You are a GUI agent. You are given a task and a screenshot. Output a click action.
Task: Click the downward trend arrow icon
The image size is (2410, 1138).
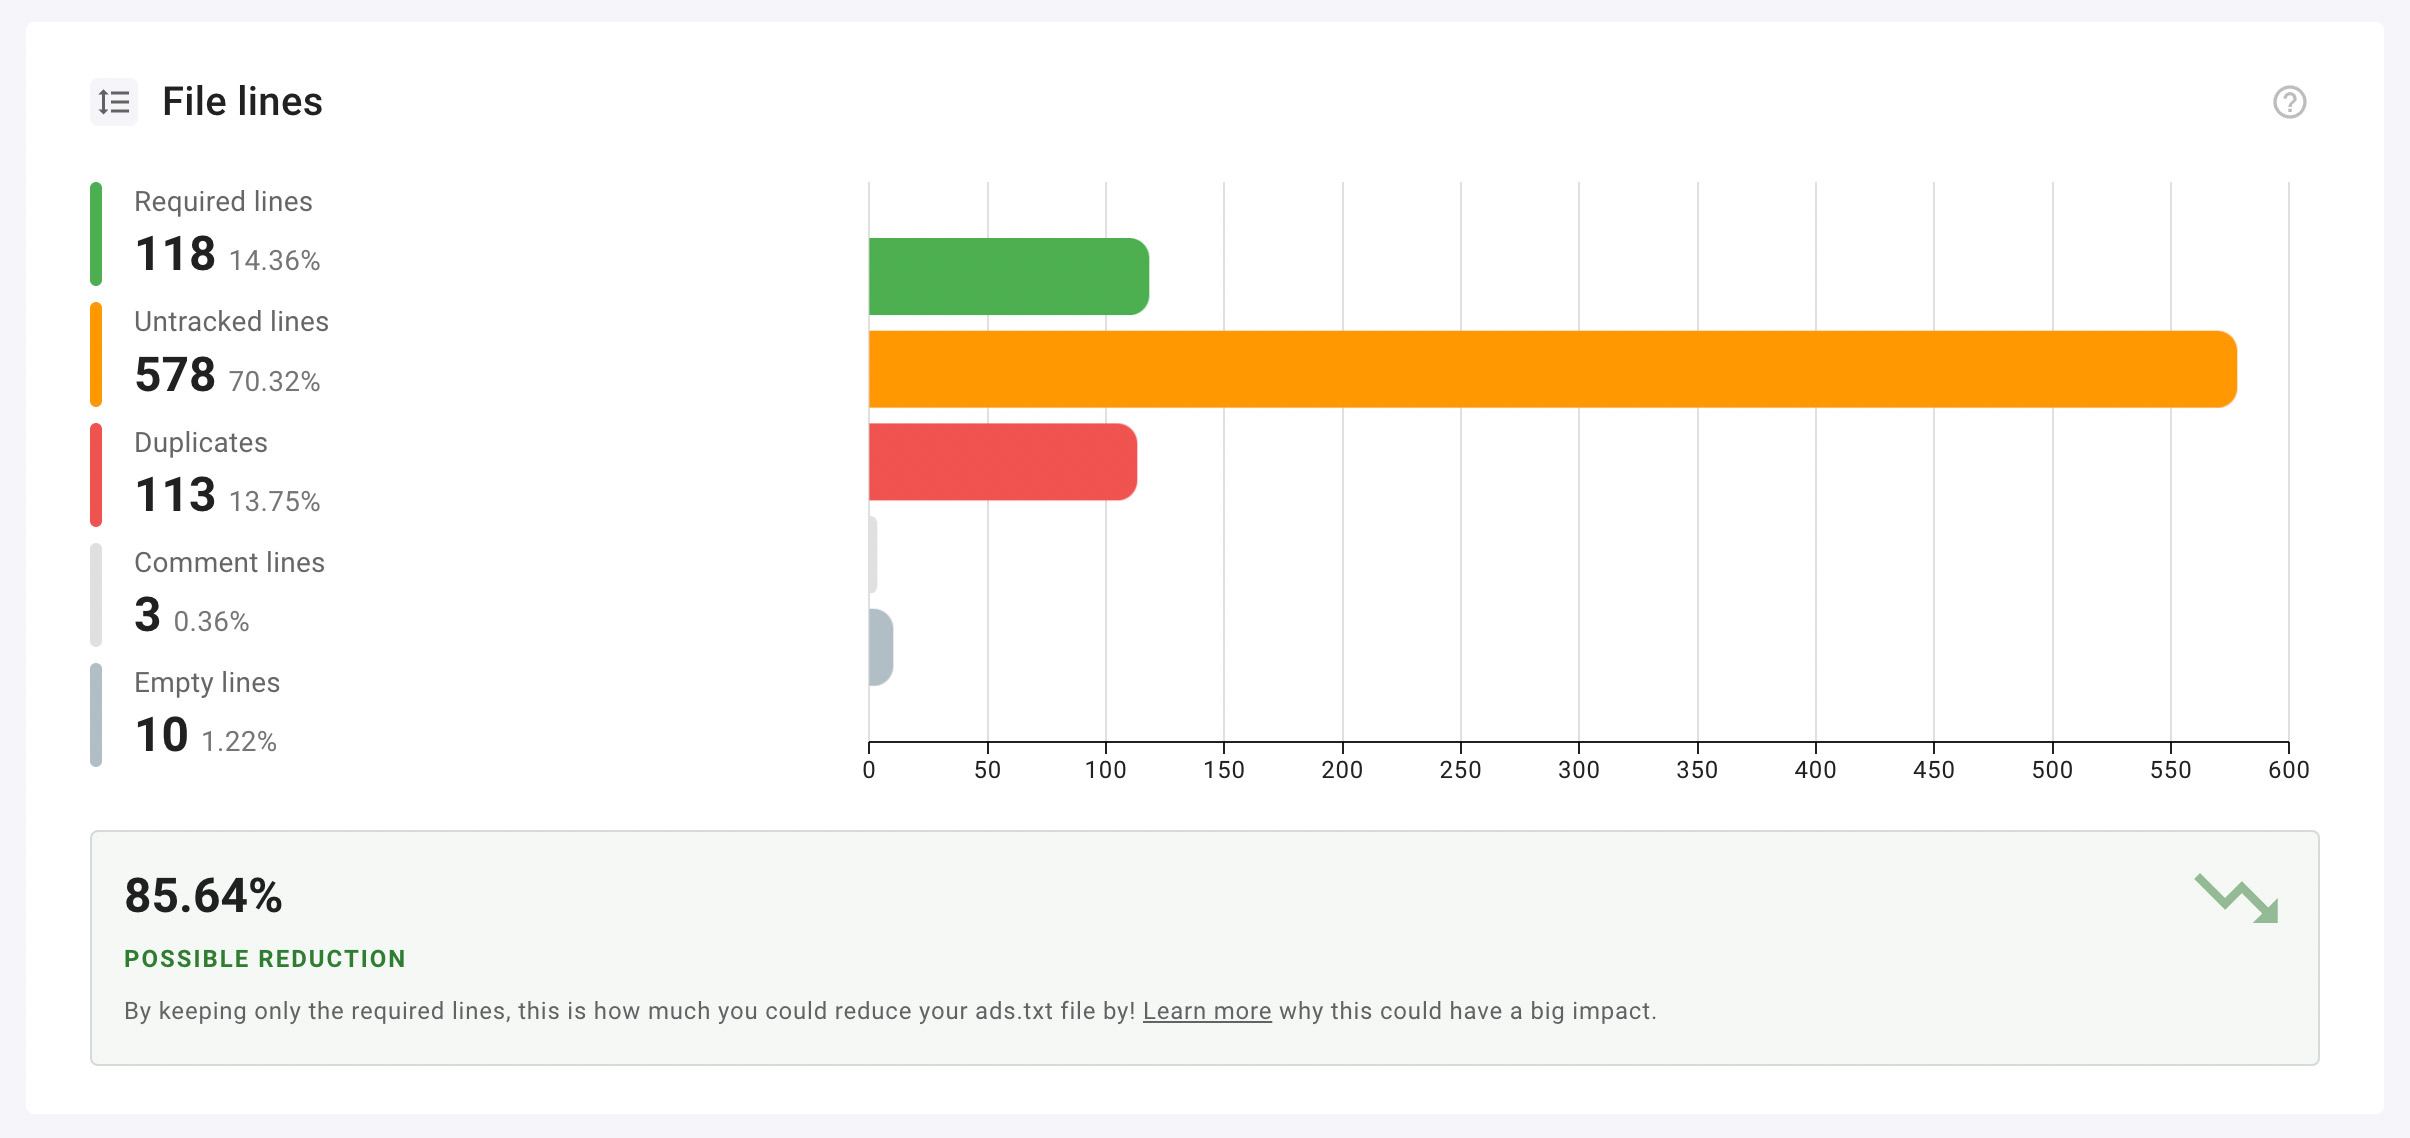2237,898
